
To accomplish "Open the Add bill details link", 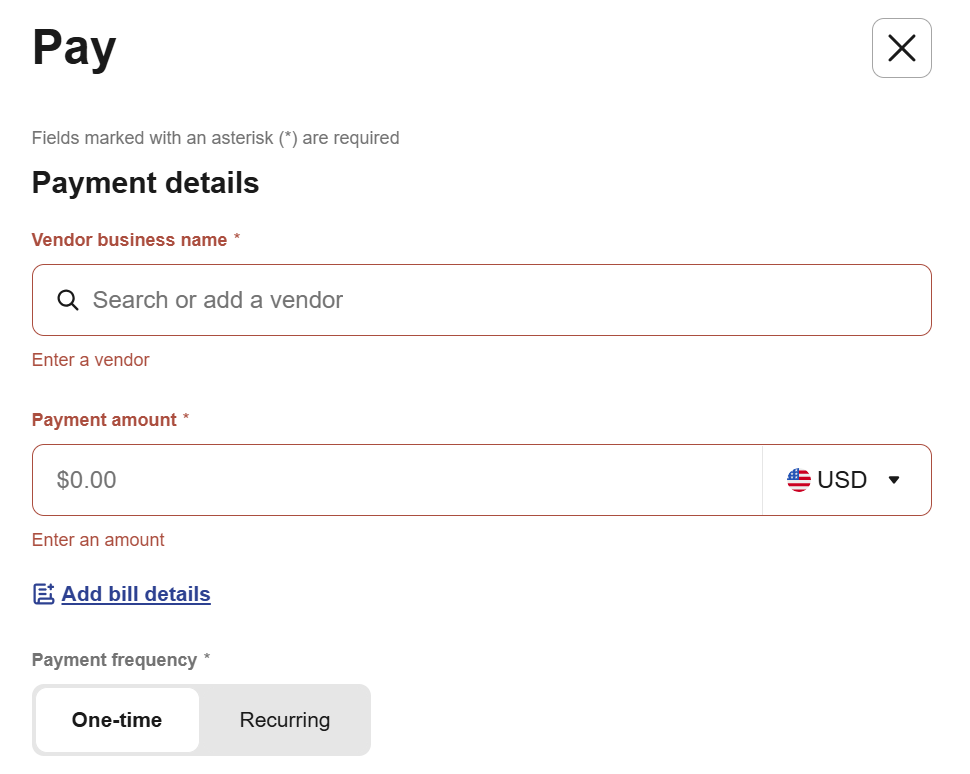I will pyautogui.click(x=136, y=594).
